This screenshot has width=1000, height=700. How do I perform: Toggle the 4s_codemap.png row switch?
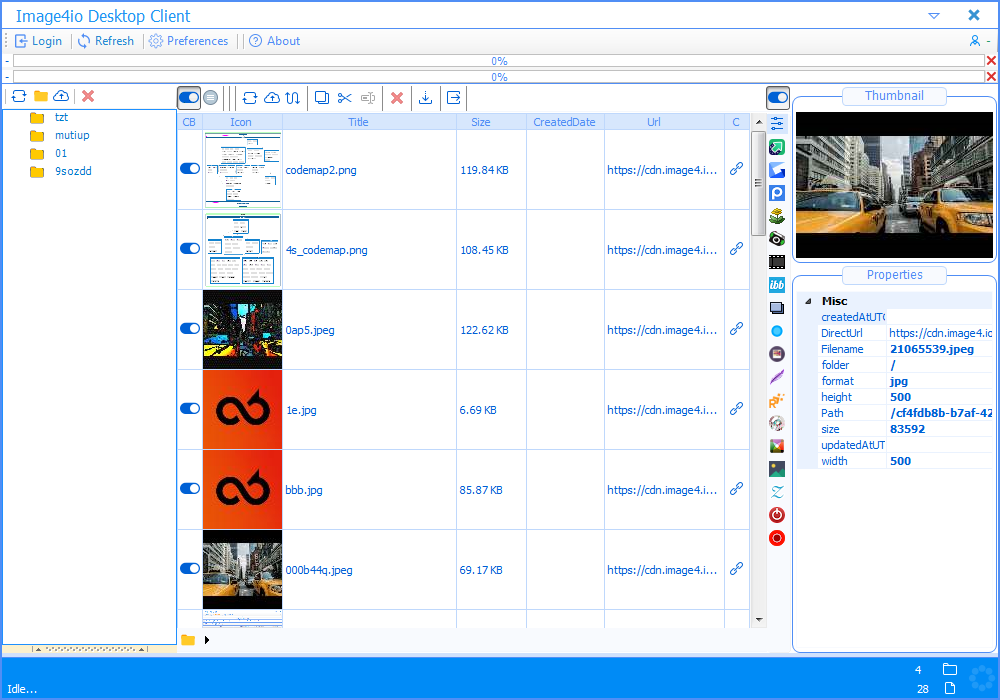coord(190,249)
